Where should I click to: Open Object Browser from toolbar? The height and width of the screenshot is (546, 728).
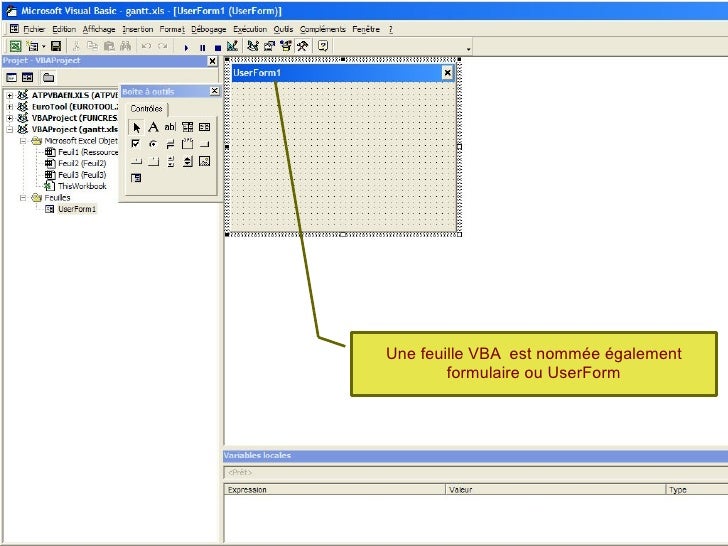286,46
